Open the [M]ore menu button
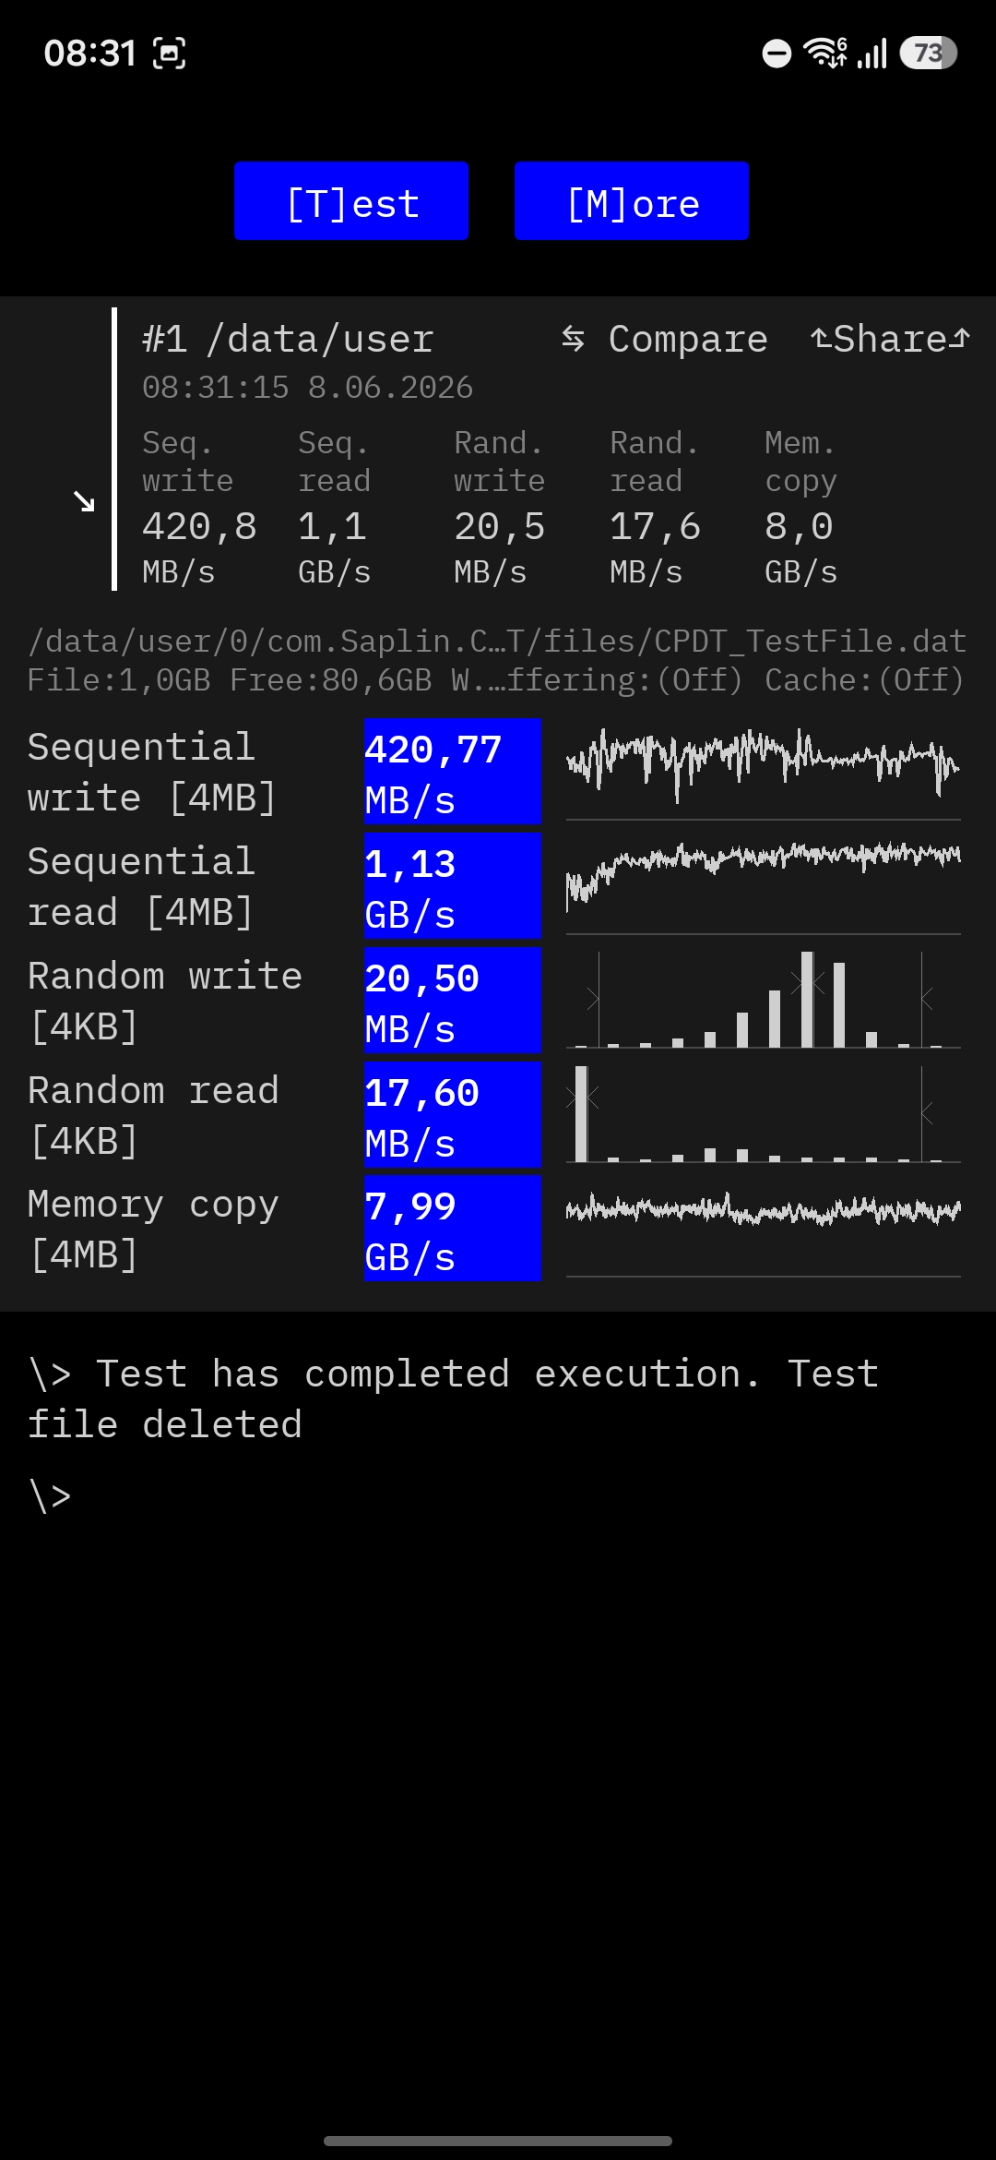 tap(631, 201)
